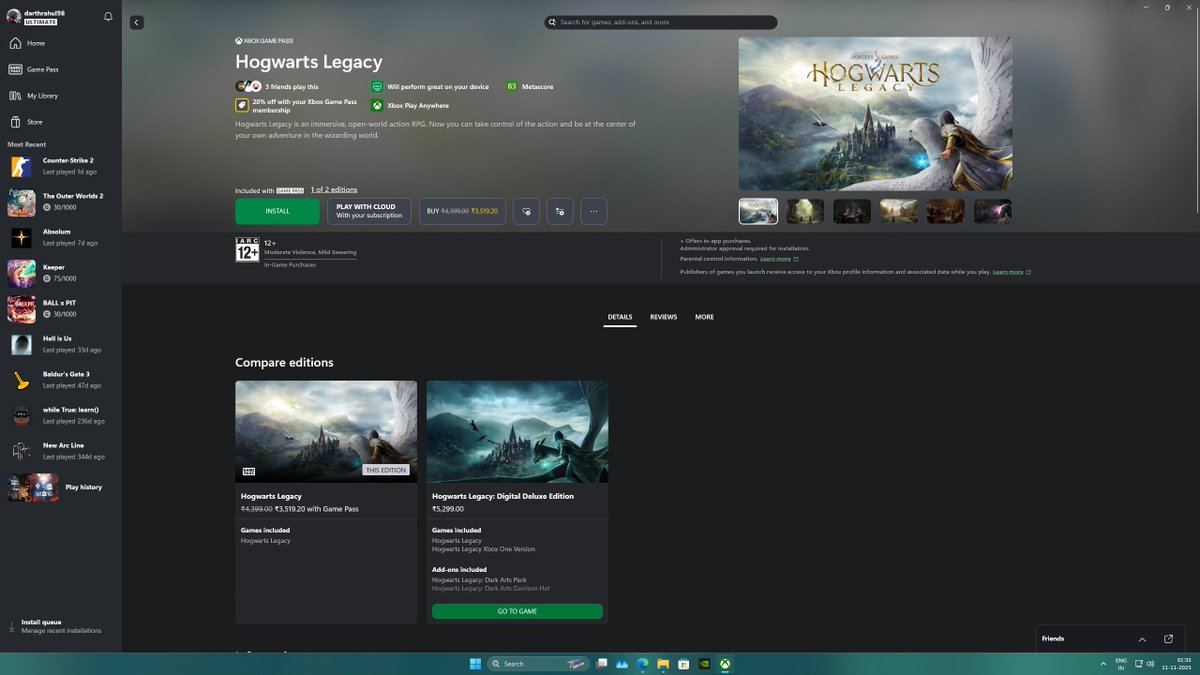Click the BUY ₹3,519.20 button
1200x675 pixels.
click(x=462, y=211)
